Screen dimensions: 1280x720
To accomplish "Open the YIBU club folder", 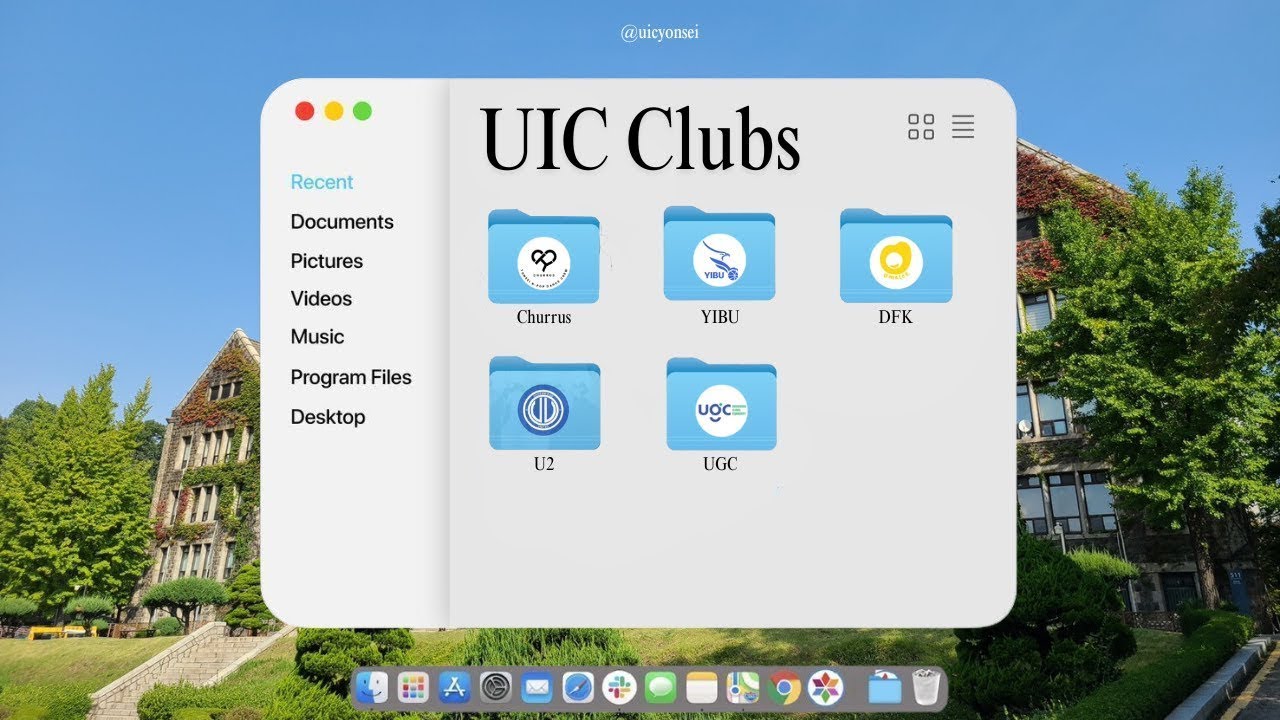I will coord(719,254).
